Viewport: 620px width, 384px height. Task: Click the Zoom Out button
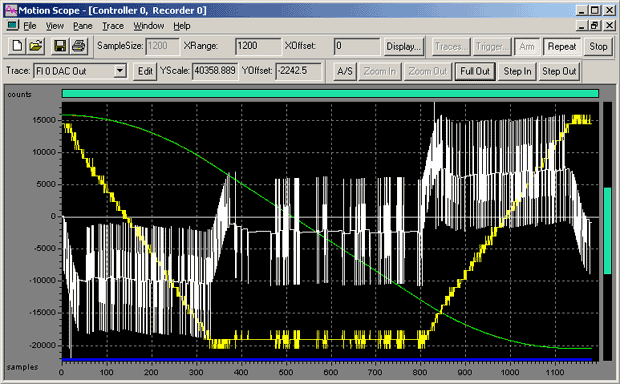click(x=427, y=71)
